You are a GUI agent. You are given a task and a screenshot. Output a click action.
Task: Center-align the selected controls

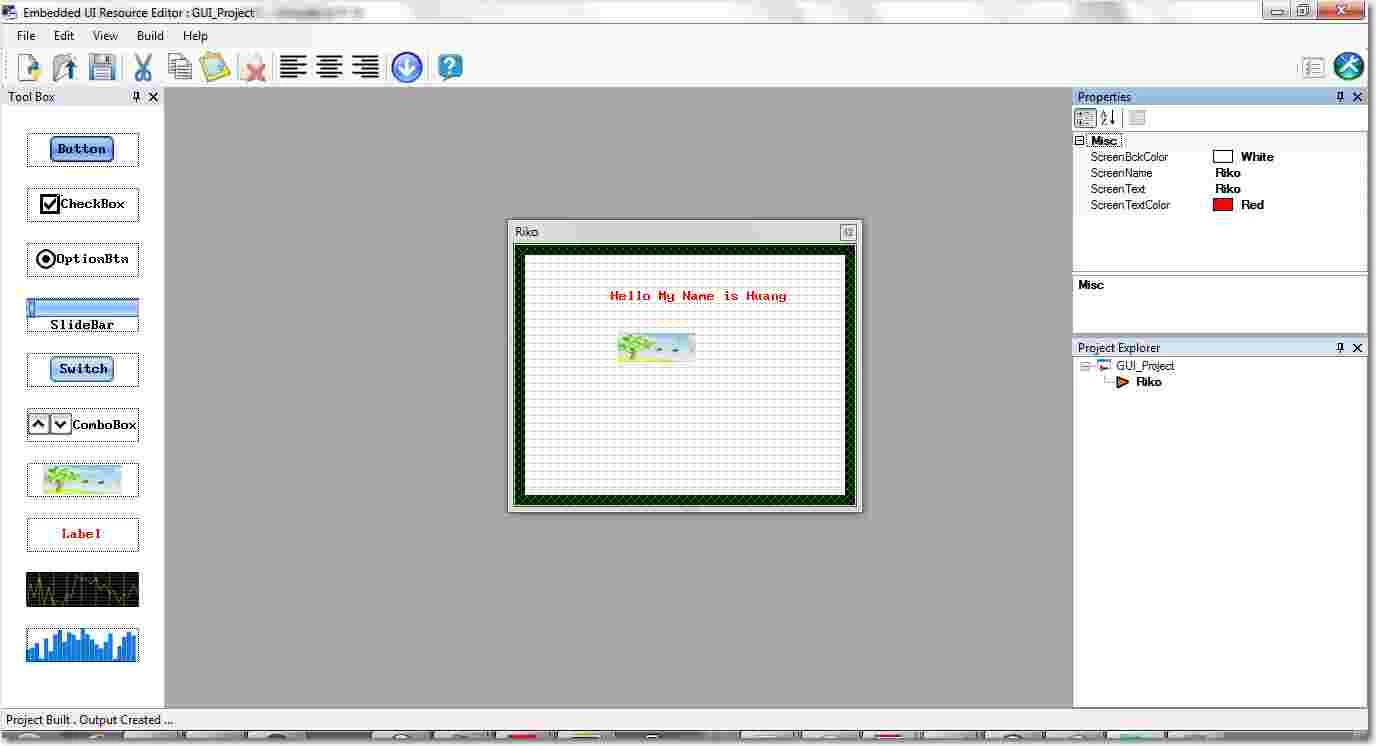point(329,67)
